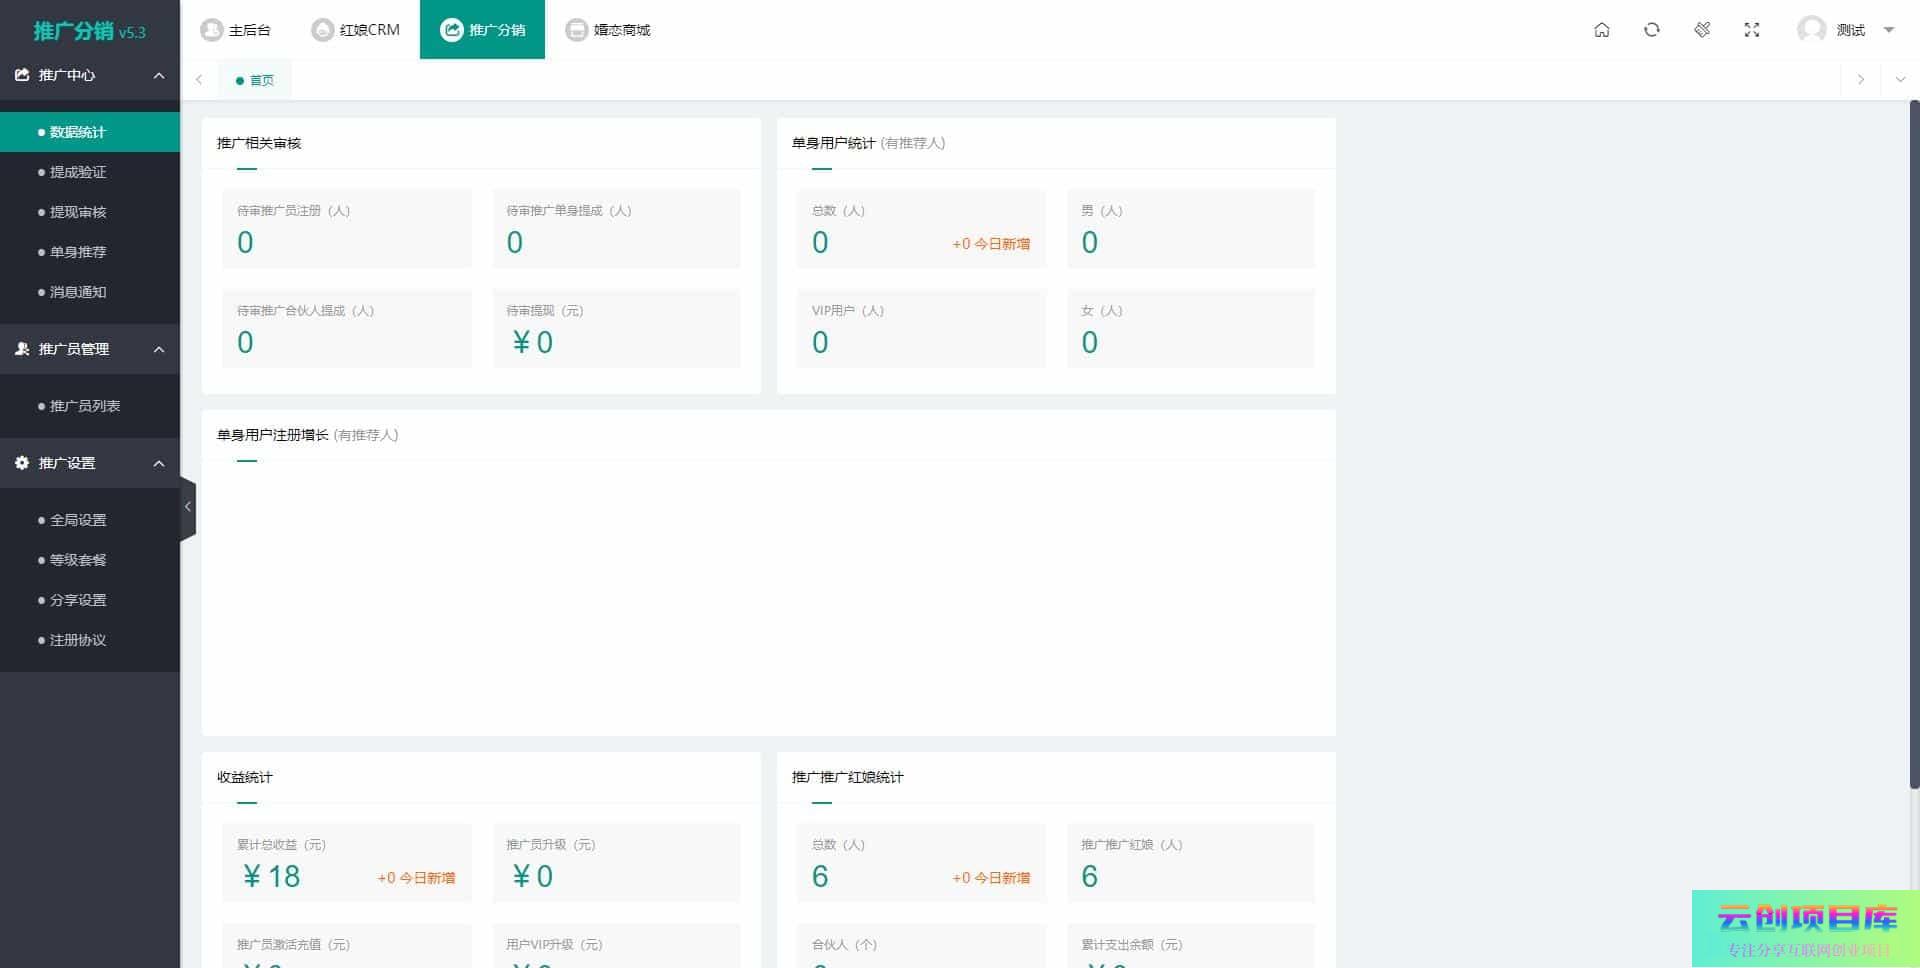Click the clear cache brush icon
The height and width of the screenshot is (968, 1920).
point(1701,30)
